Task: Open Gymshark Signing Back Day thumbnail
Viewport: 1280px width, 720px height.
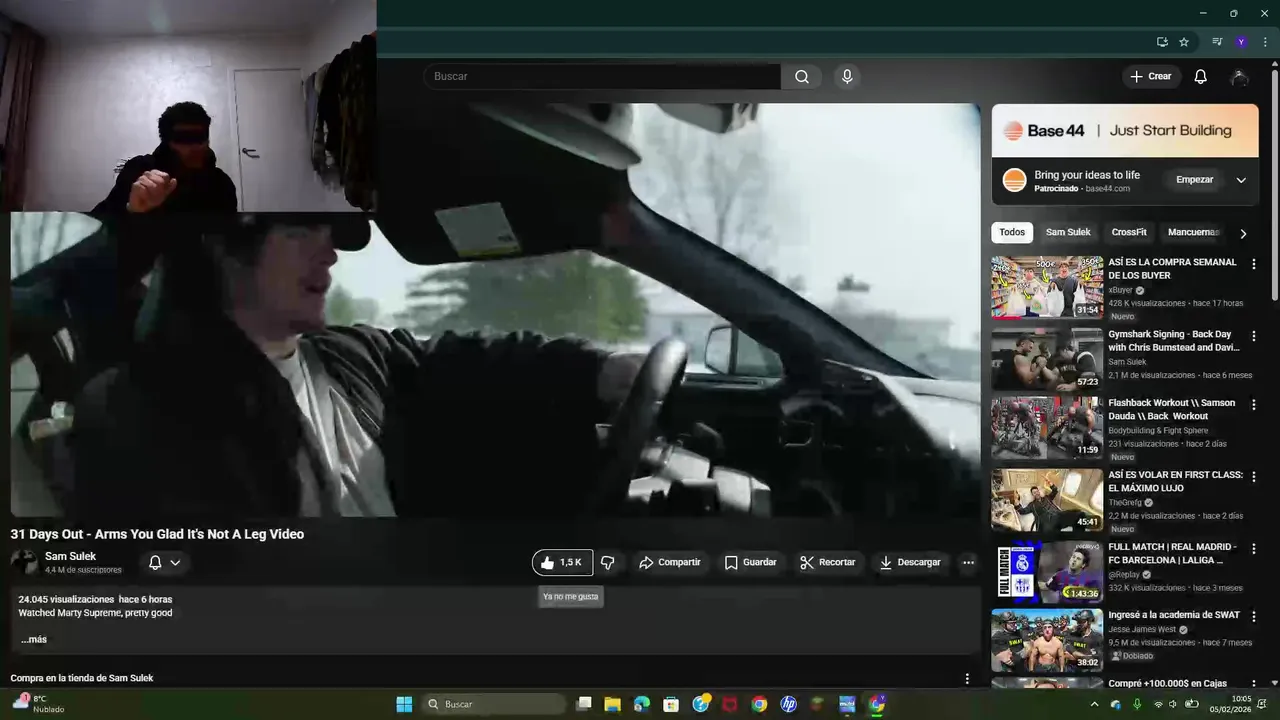Action: [x=1047, y=359]
